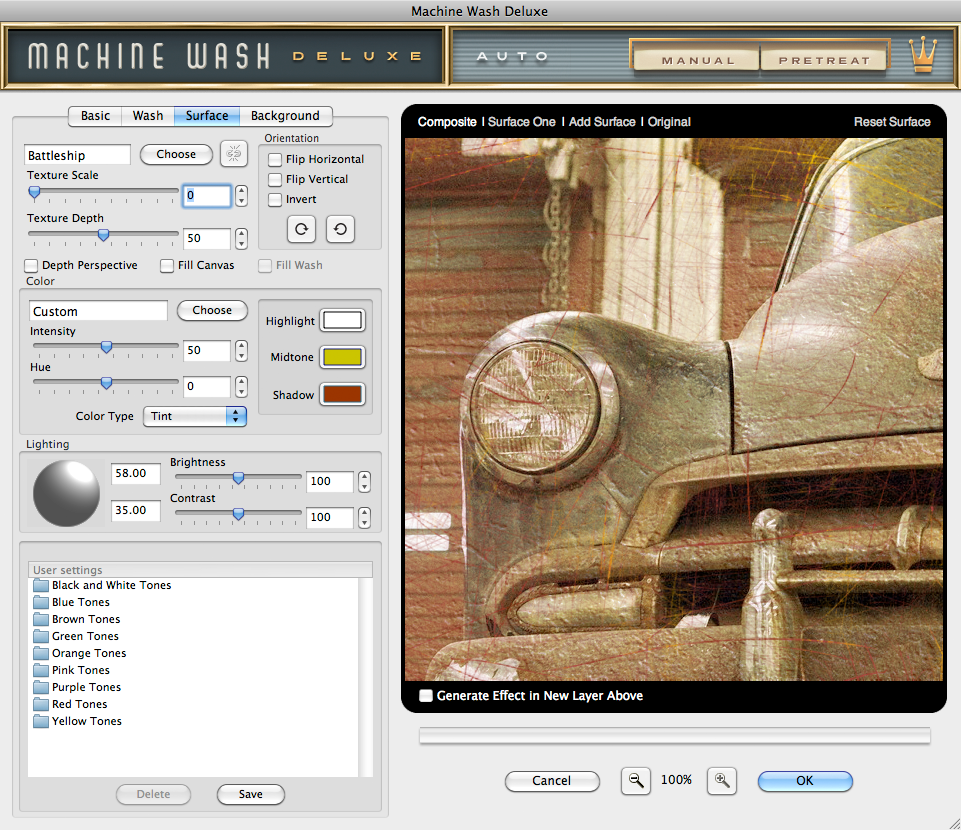This screenshot has width=961, height=830.
Task: Click Reset Surface link
Action: [892, 122]
